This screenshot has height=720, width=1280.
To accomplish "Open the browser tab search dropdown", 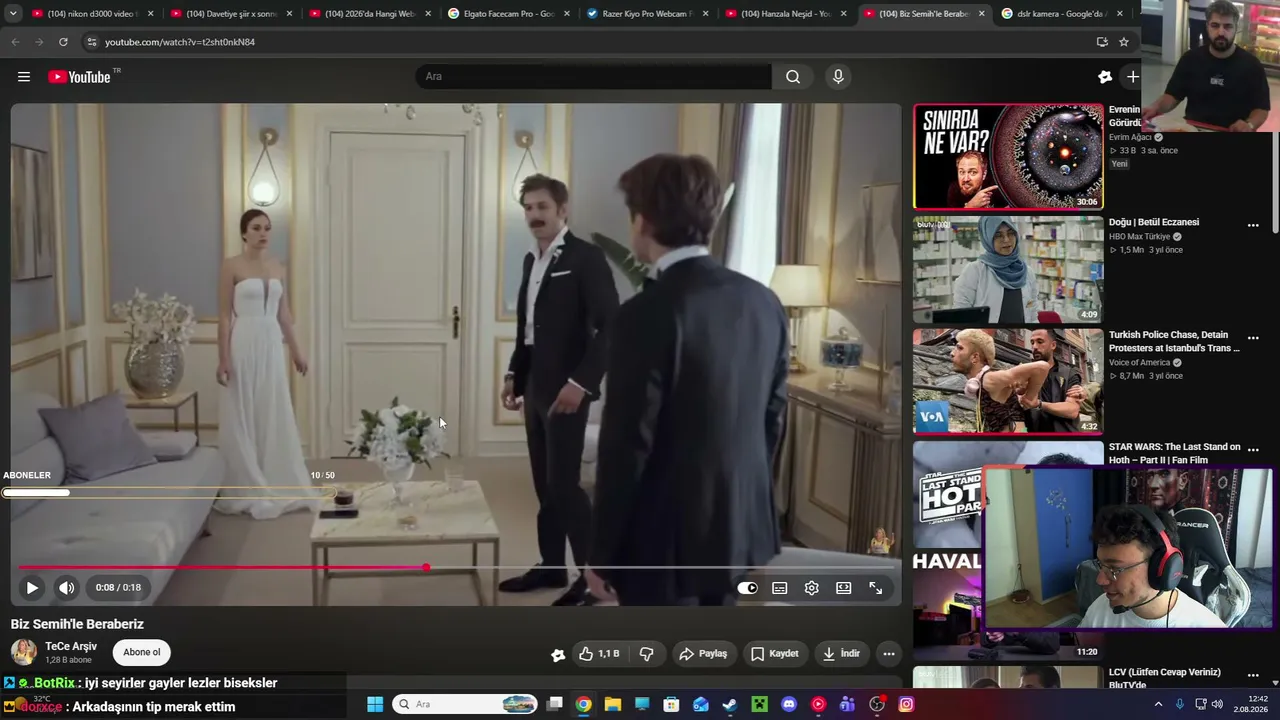I will [12, 14].
